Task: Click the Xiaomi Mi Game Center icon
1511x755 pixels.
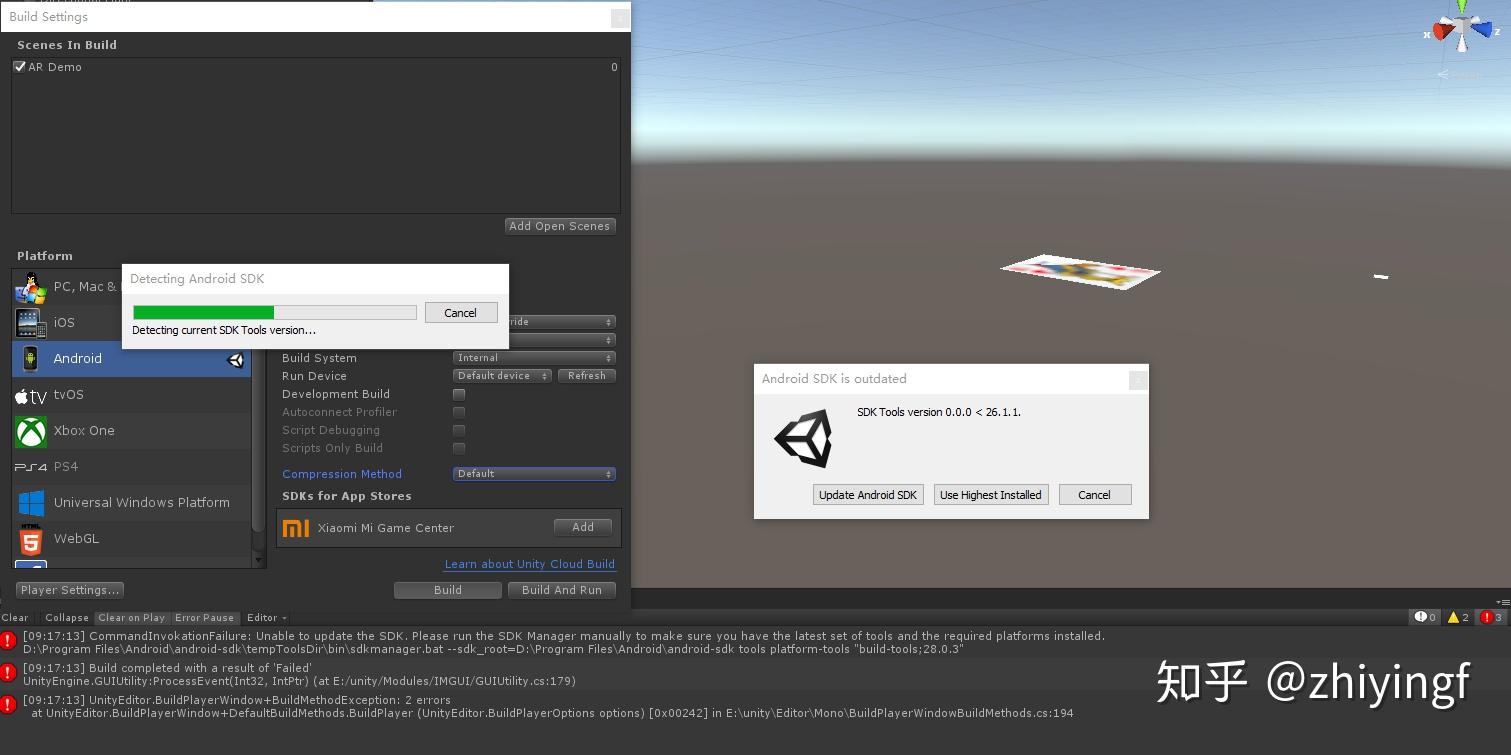Action: [x=296, y=527]
